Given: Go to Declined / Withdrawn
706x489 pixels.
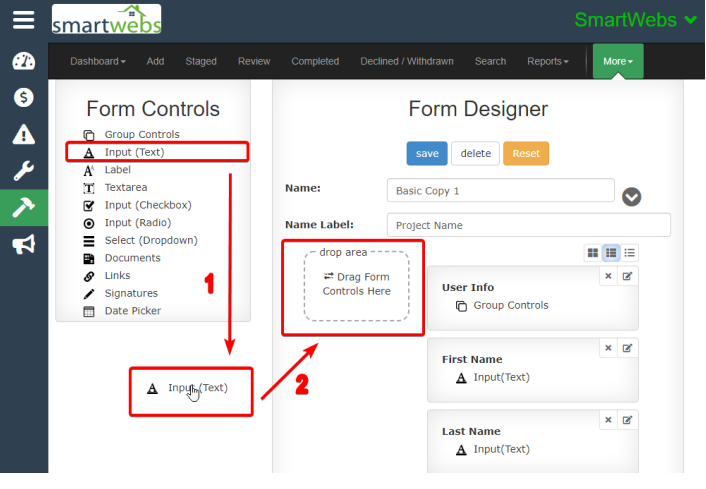Looking at the screenshot, I should [x=407, y=61].
